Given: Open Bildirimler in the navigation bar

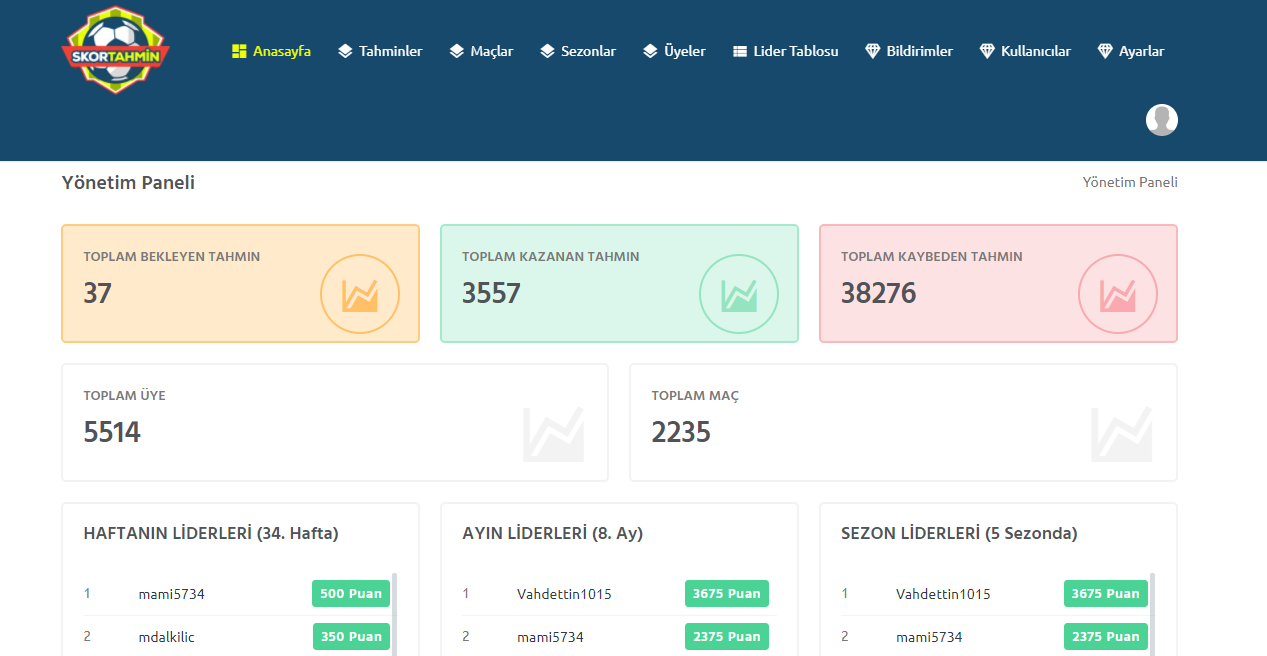Looking at the screenshot, I should tap(909, 51).
